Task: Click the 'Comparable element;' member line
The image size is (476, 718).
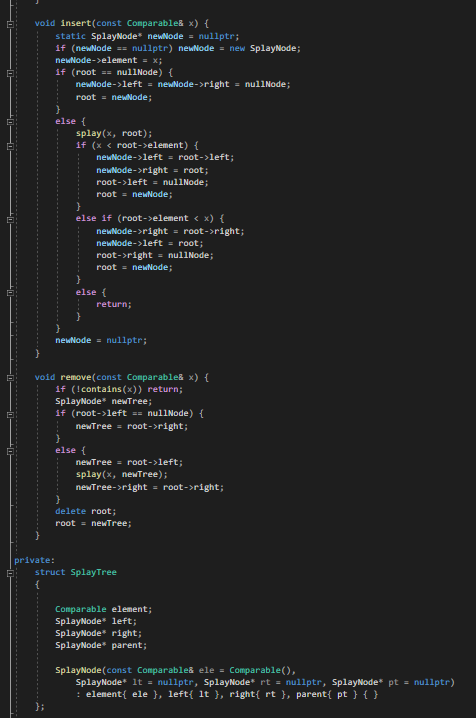Action: coord(103,609)
